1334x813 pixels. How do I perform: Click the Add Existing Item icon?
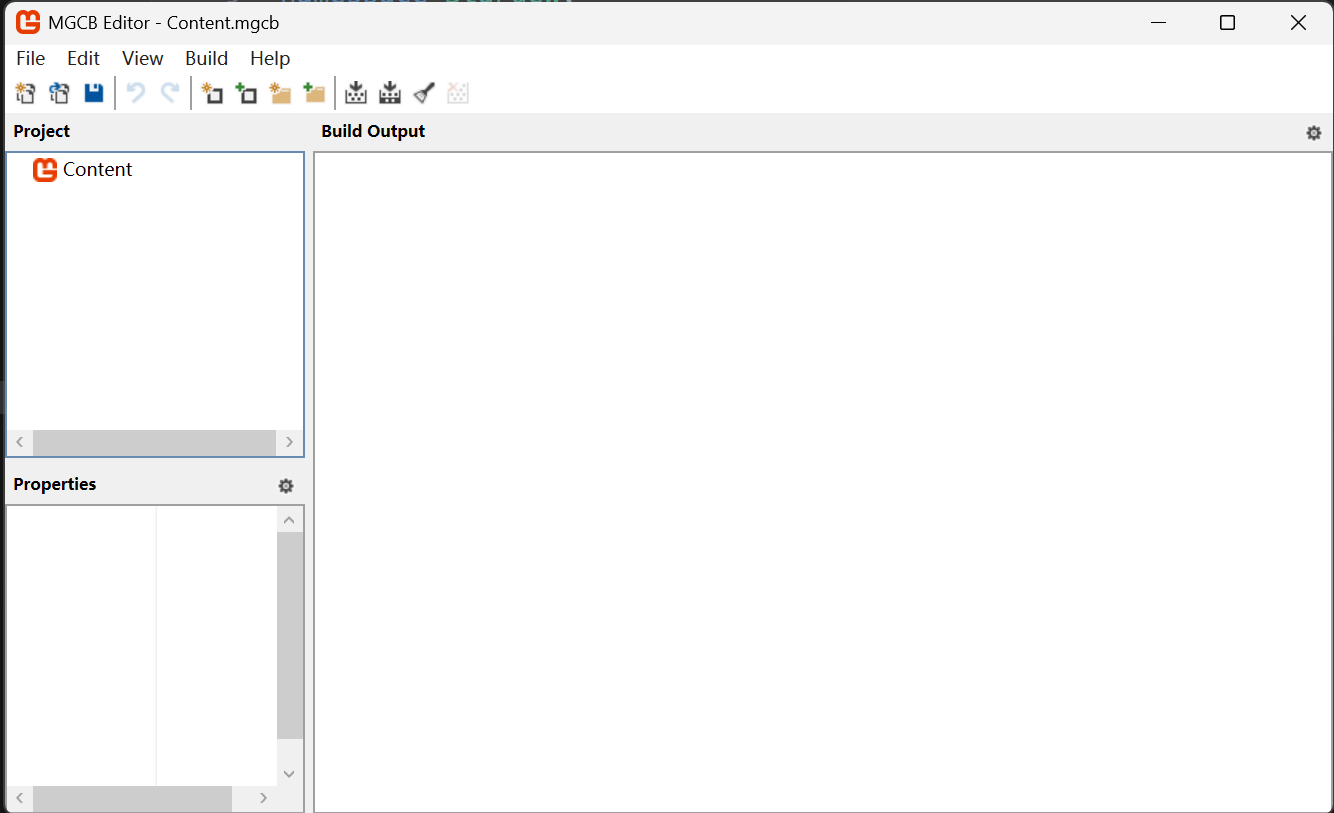[246, 93]
